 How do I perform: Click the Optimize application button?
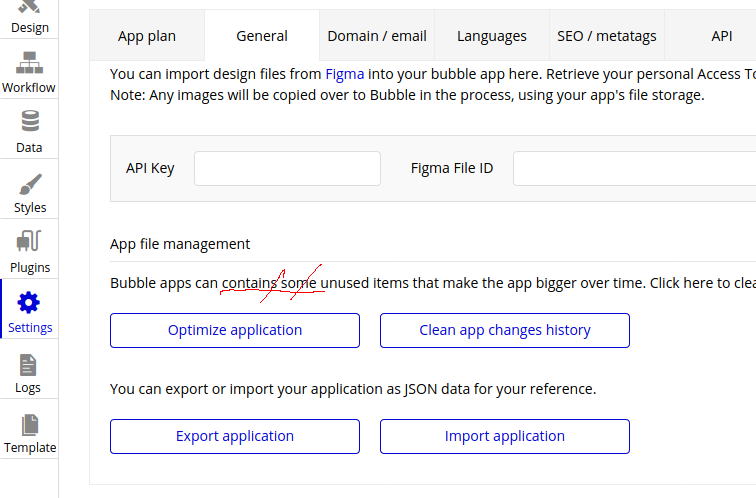click(x=235, y=330)
